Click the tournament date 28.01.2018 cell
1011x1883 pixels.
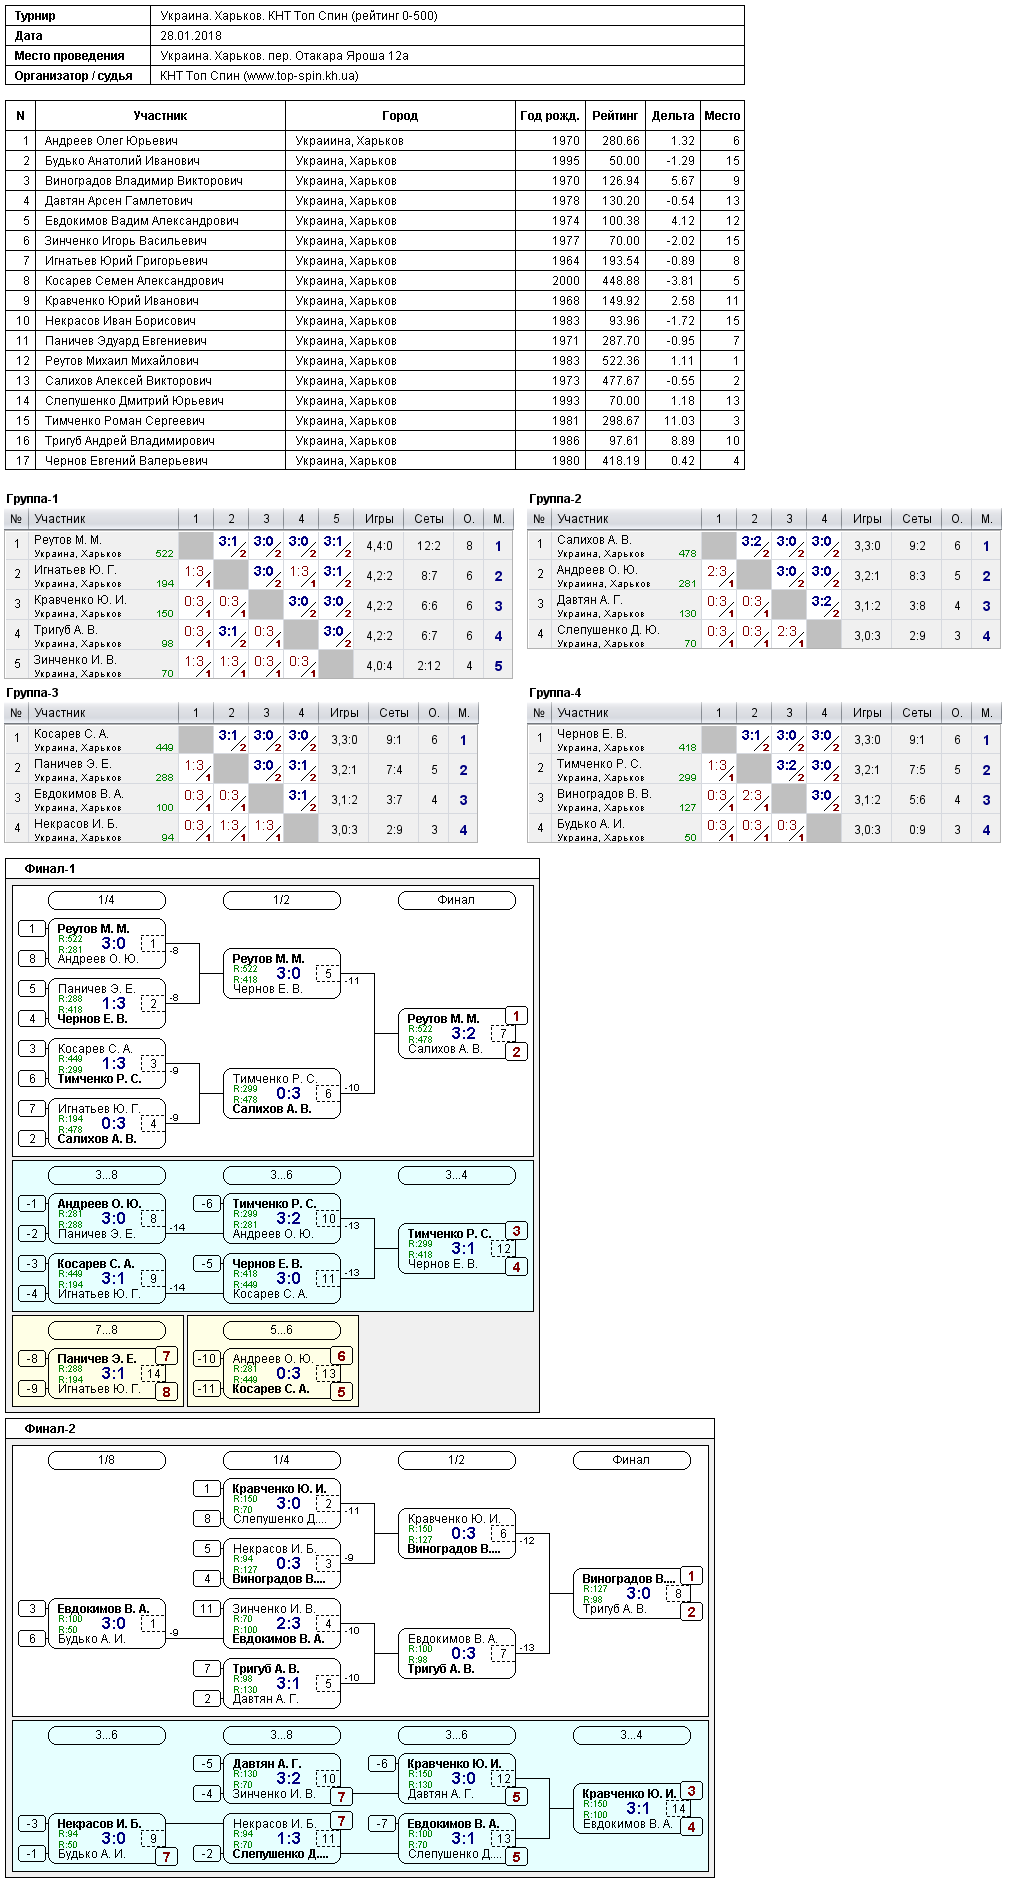pos(191,36)
